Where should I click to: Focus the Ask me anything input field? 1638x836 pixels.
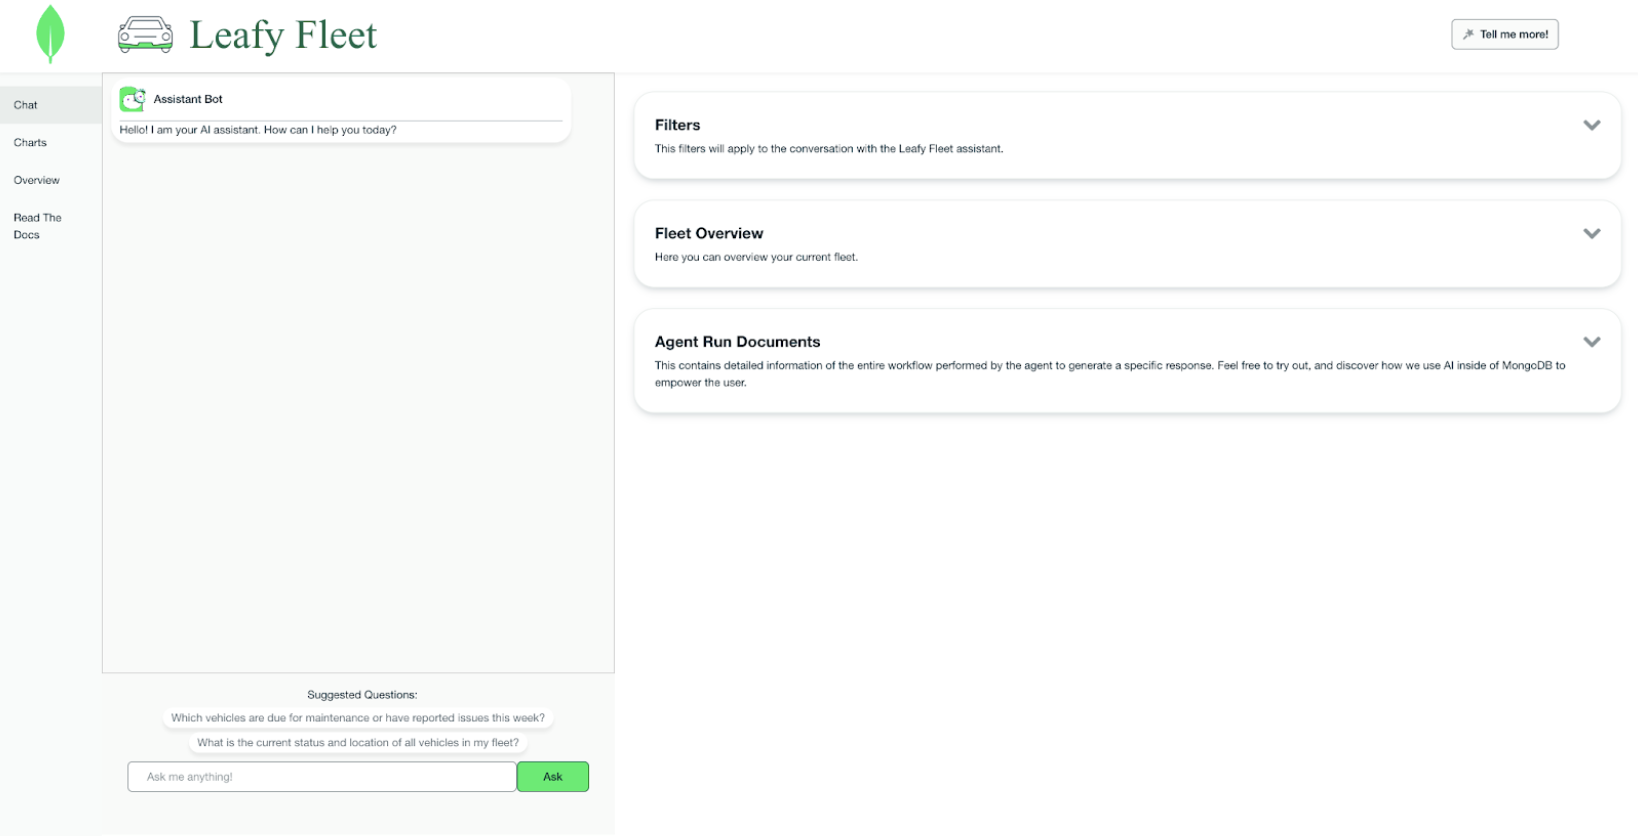coord(322,777)
